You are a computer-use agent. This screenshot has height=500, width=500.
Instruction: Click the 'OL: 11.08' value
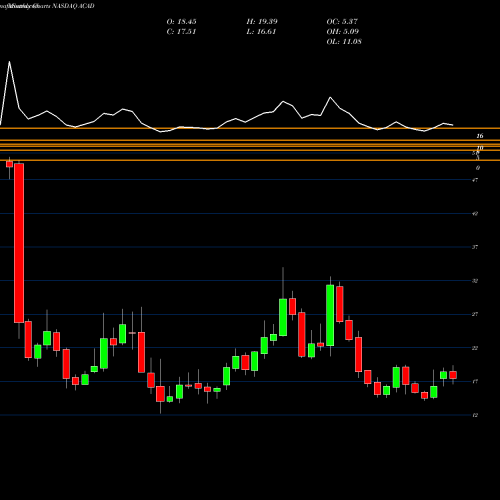(x=344, y=42)
